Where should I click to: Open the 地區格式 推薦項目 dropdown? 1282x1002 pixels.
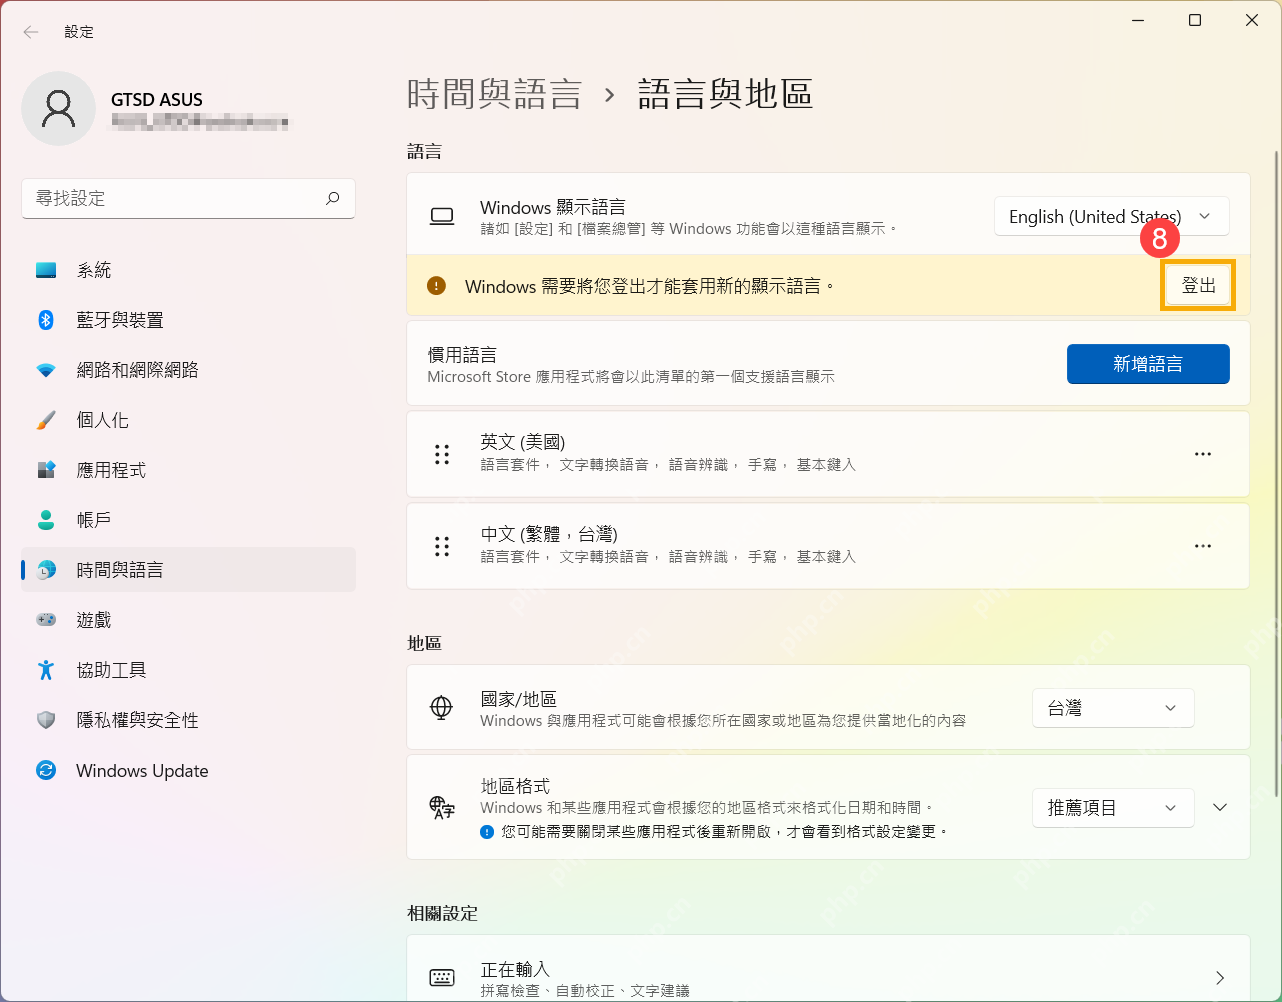pyautogui.click(x=1113, y=808)
